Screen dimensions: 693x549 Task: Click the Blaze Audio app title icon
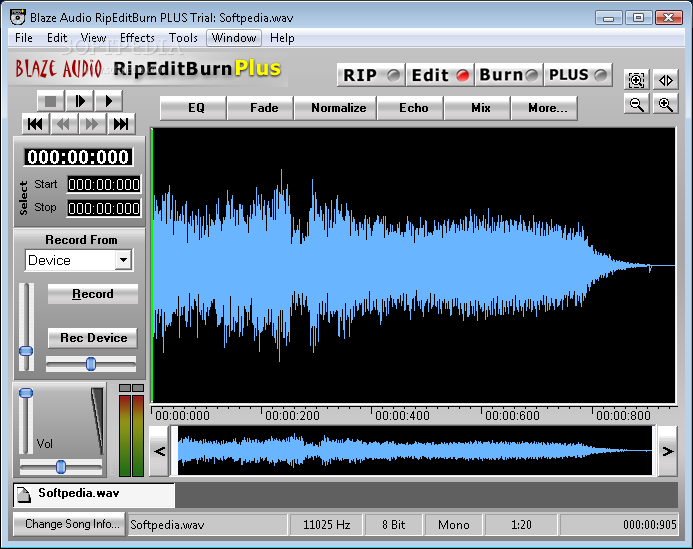(18, 17)
